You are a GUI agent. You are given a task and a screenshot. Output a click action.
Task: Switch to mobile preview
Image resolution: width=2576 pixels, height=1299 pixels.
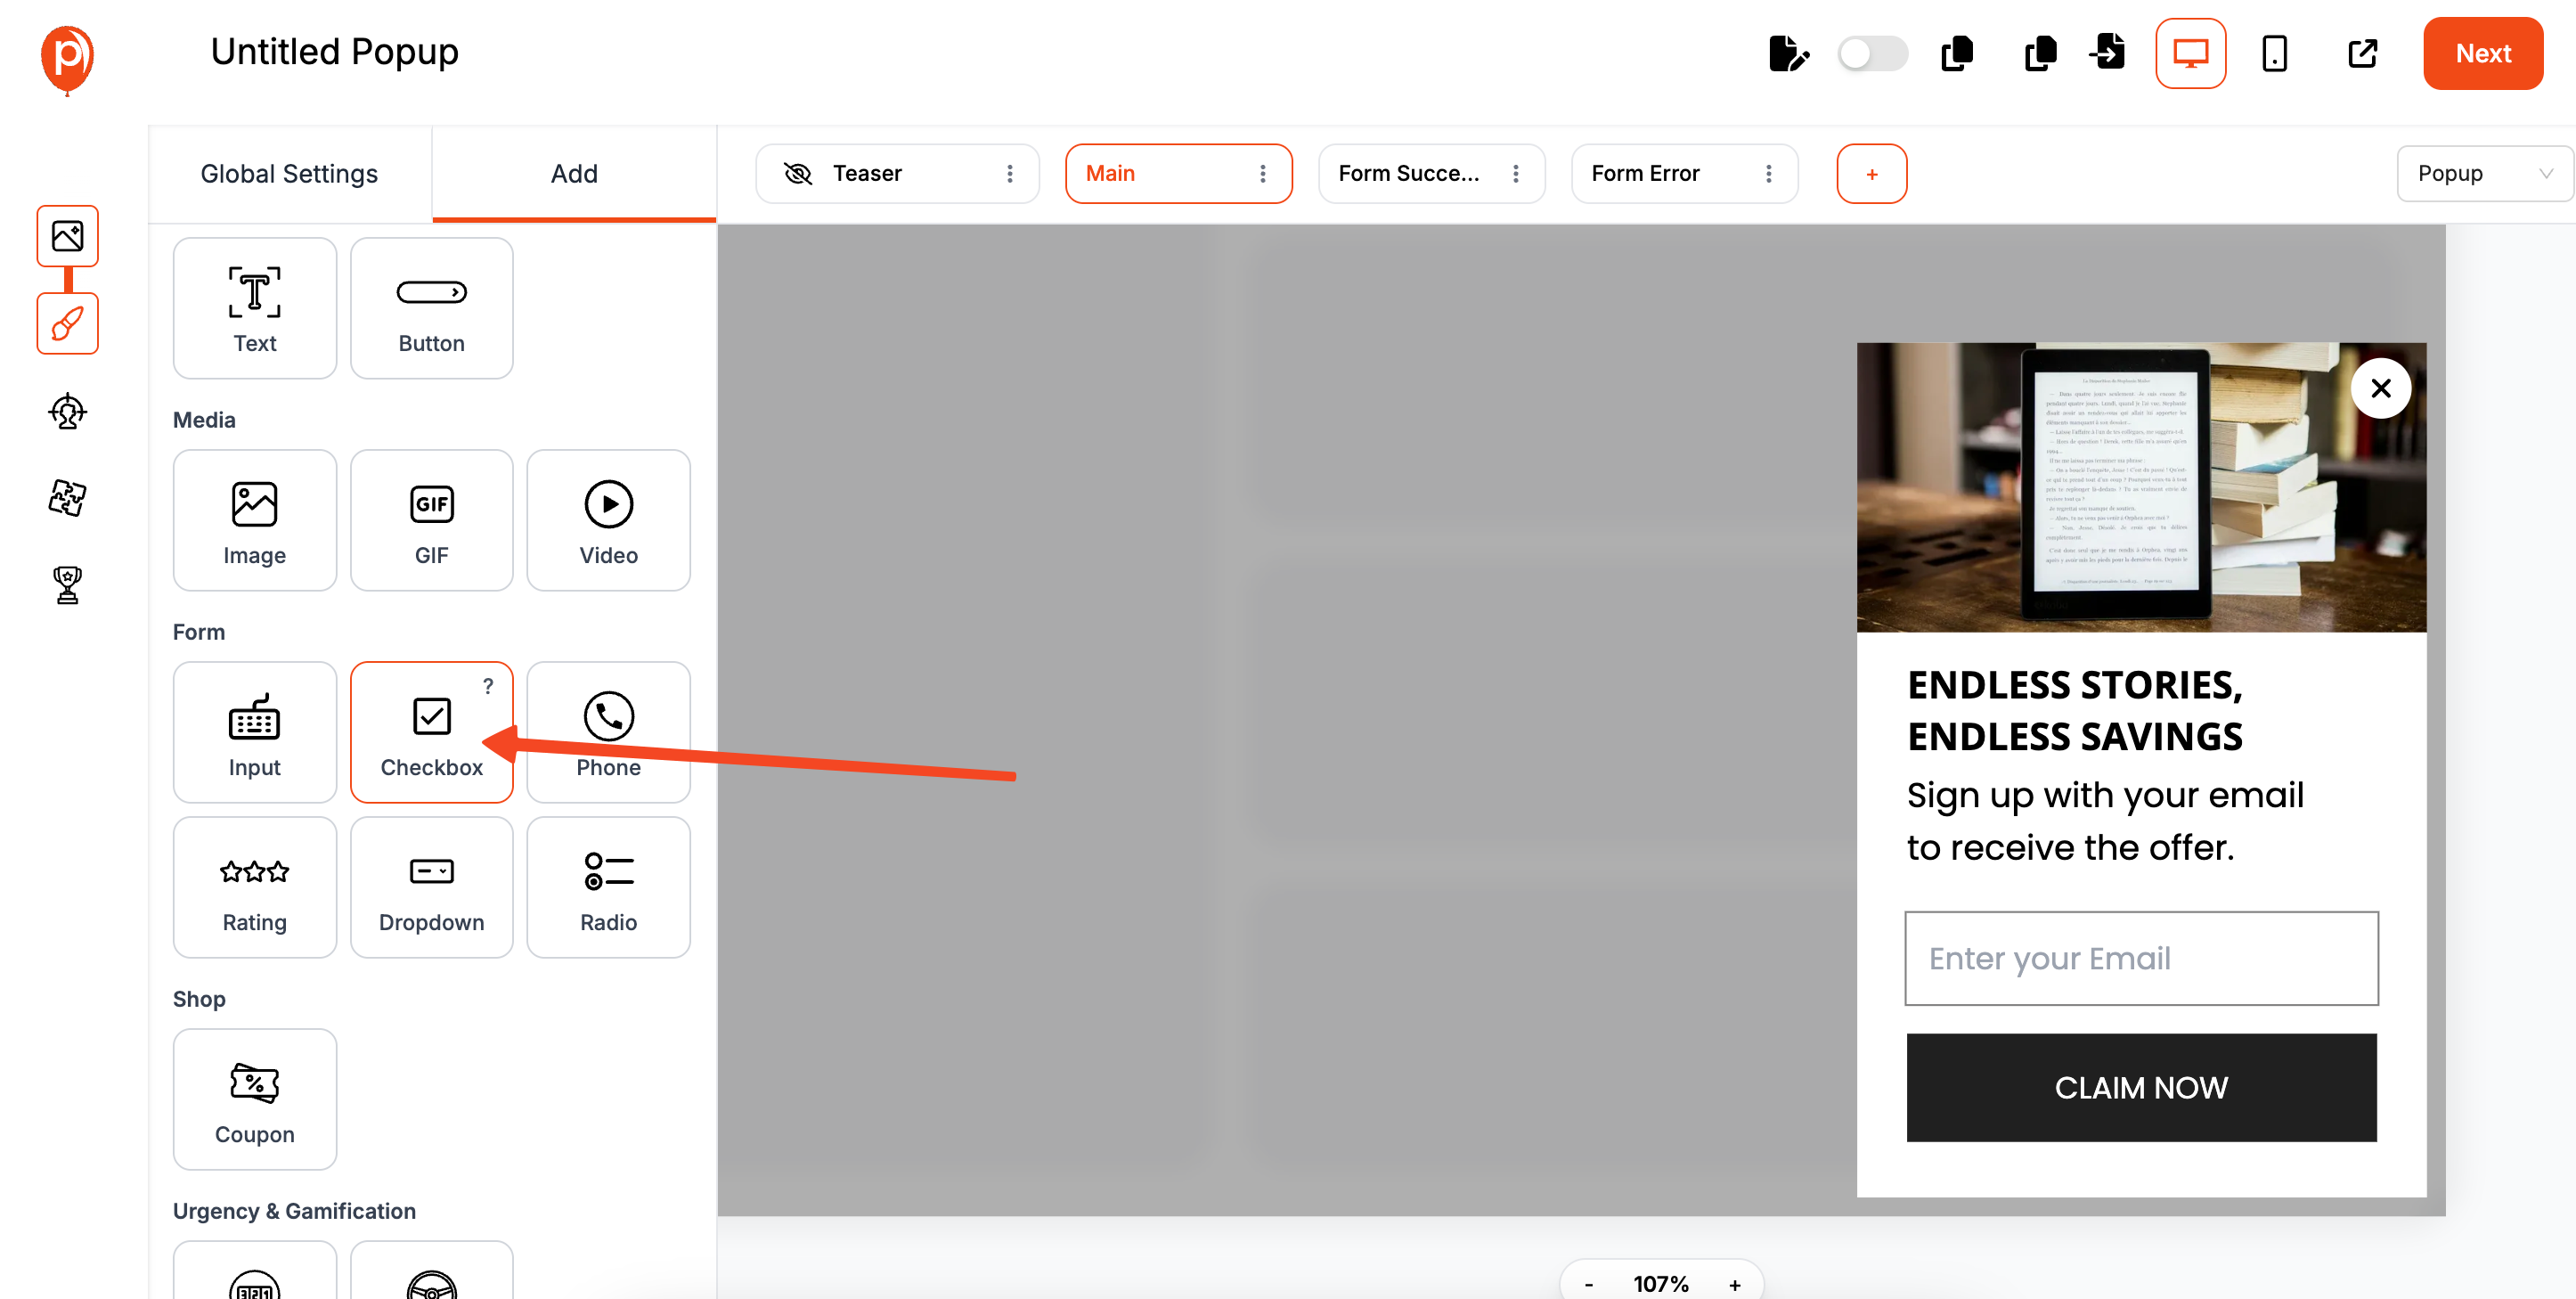pyautogui.click(x=2274, y=53)
